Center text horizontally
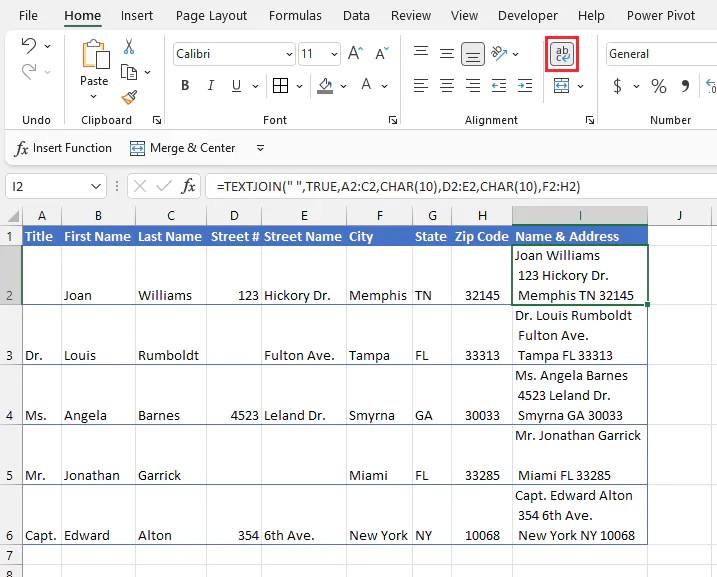The width and height of the screenshot is (717, 577). [x=447, y=85]
